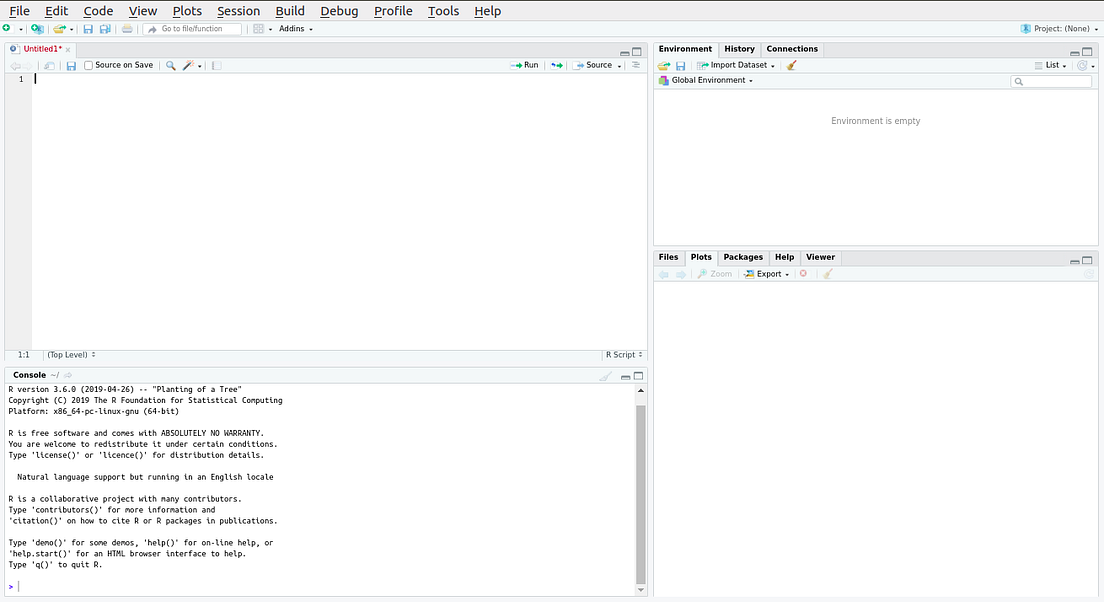
Task: Switch to the Packages tab
Action: [743, 257]
